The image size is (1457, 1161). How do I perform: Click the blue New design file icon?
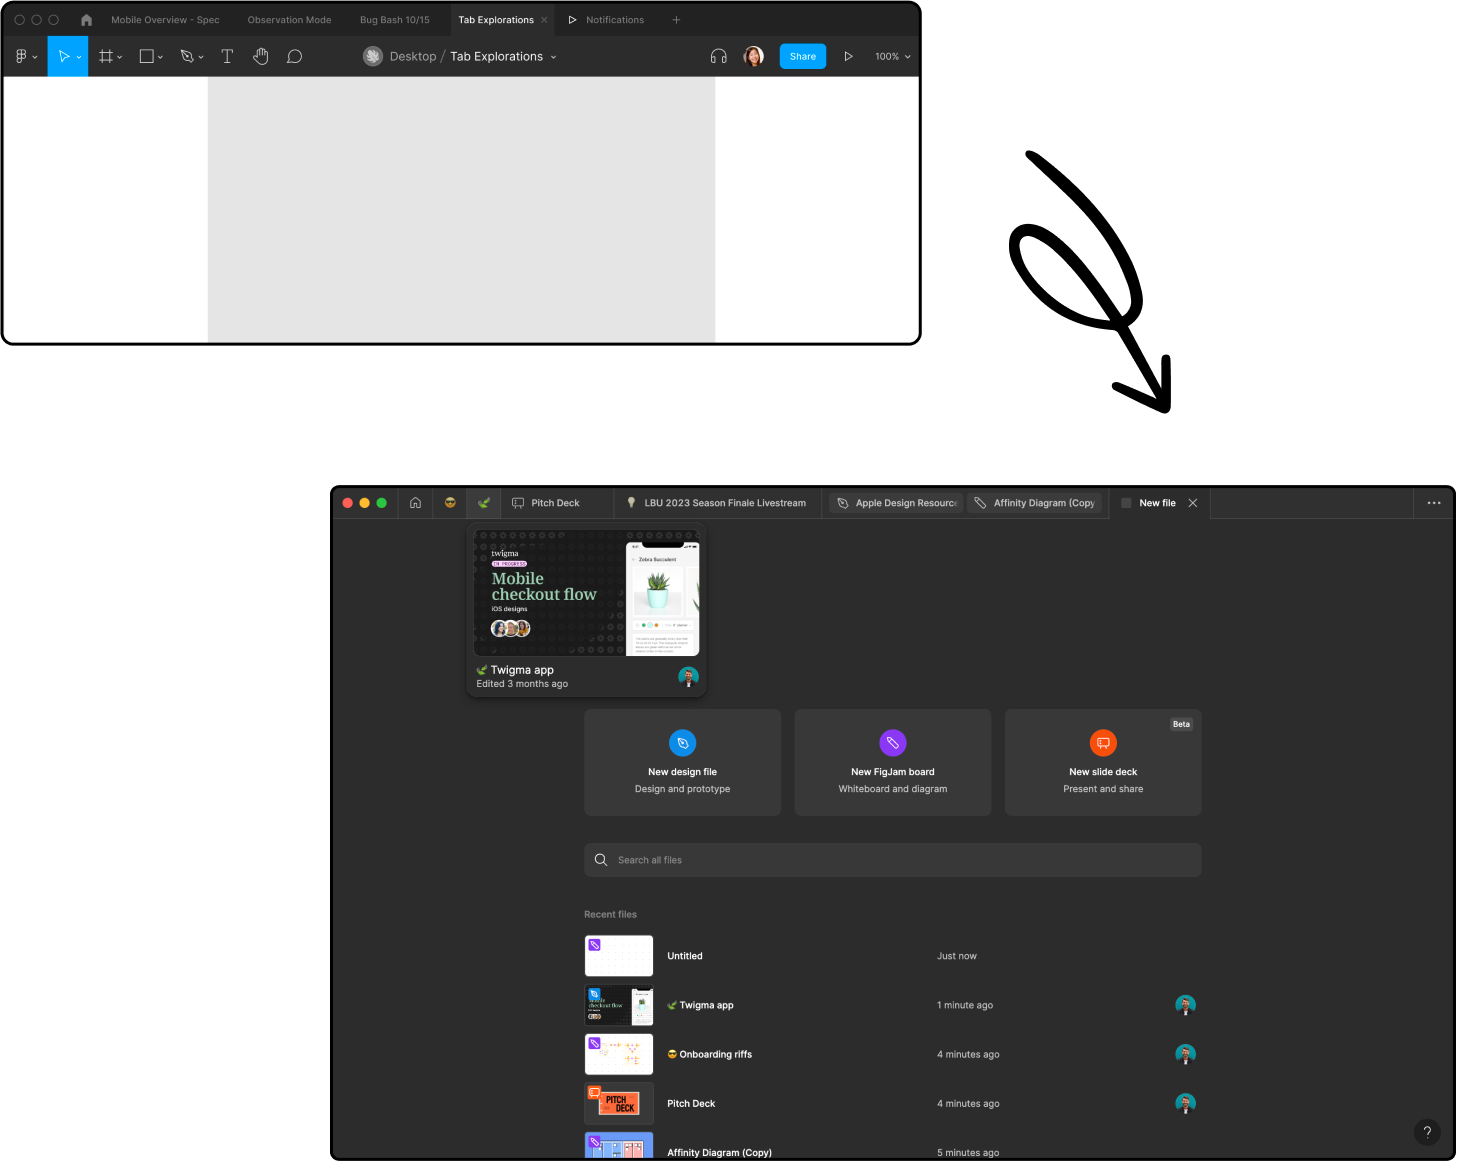pyautogui.click(x=682, y=743)
